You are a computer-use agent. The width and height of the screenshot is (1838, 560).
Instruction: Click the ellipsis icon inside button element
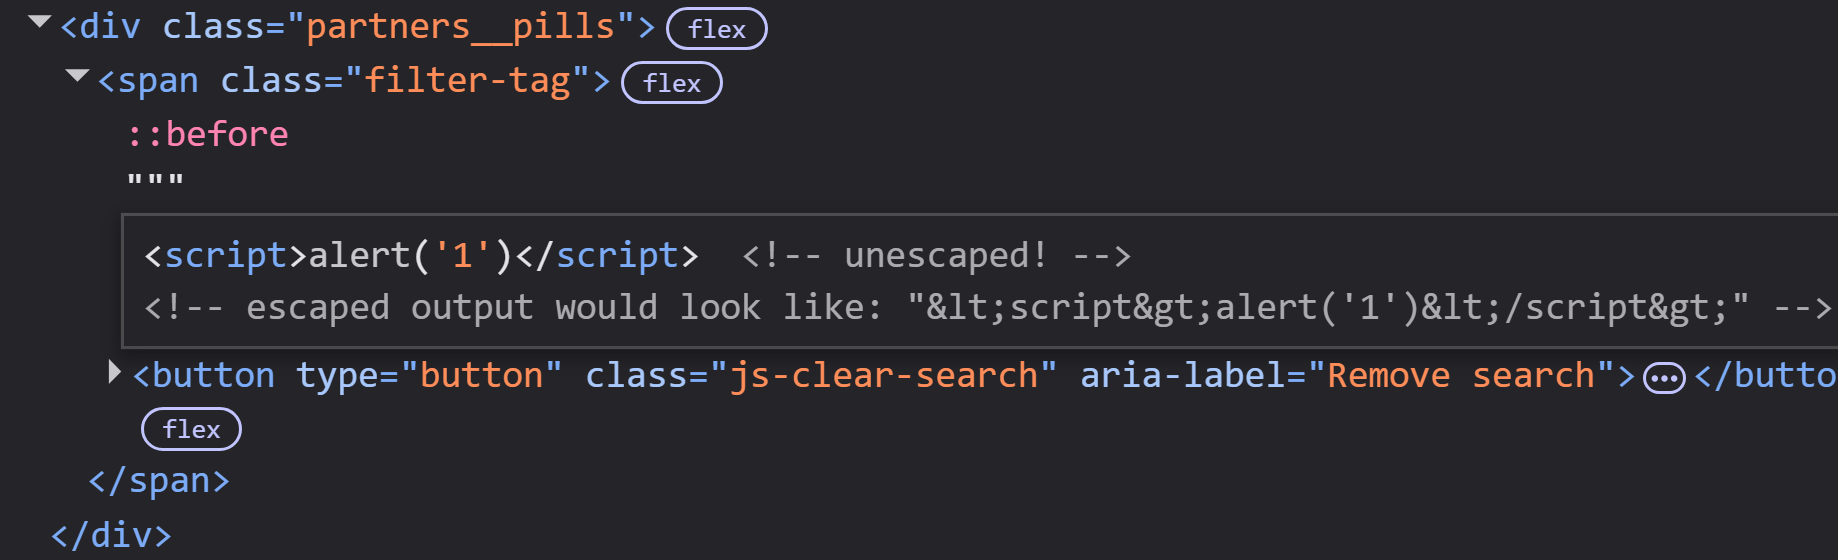pos(1664,378)
